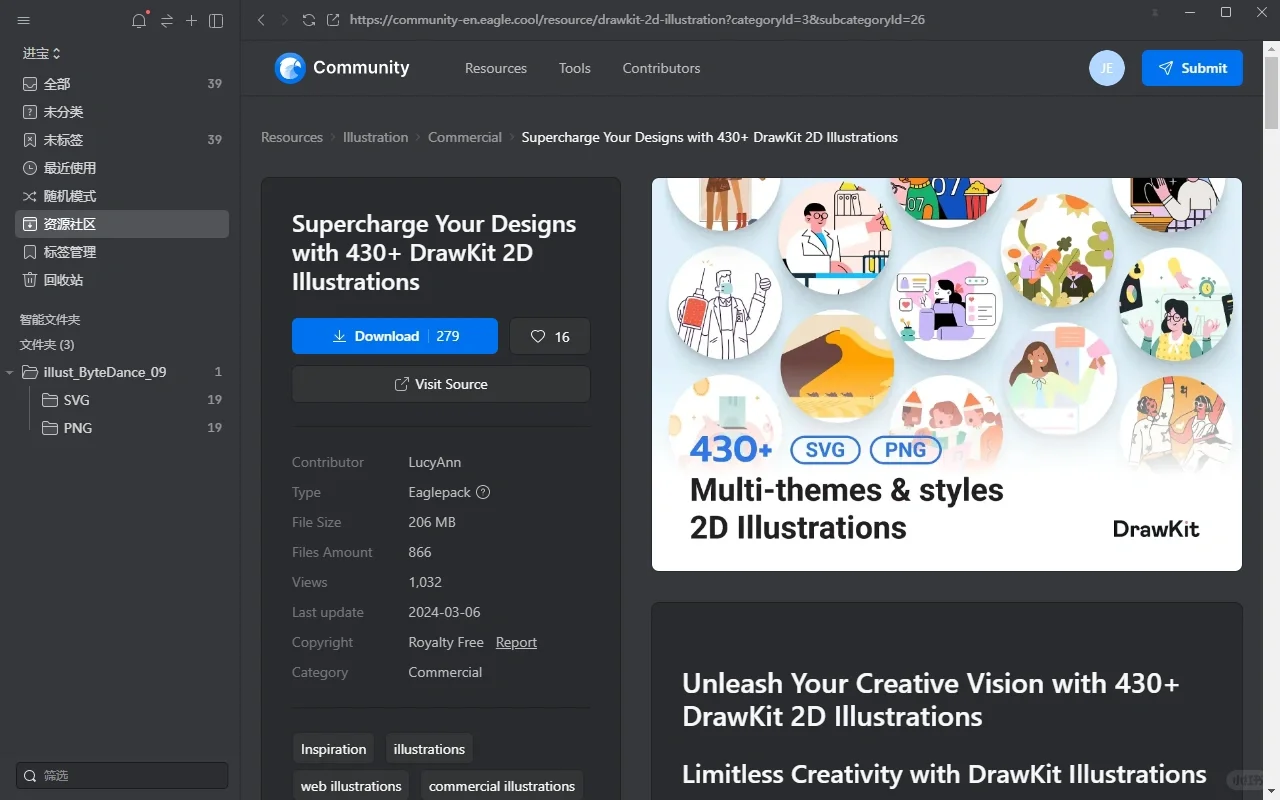This screenshot has height=800, width=1280.
Task: Click the SVG folder icon
Action: click(x=50, y=400)
